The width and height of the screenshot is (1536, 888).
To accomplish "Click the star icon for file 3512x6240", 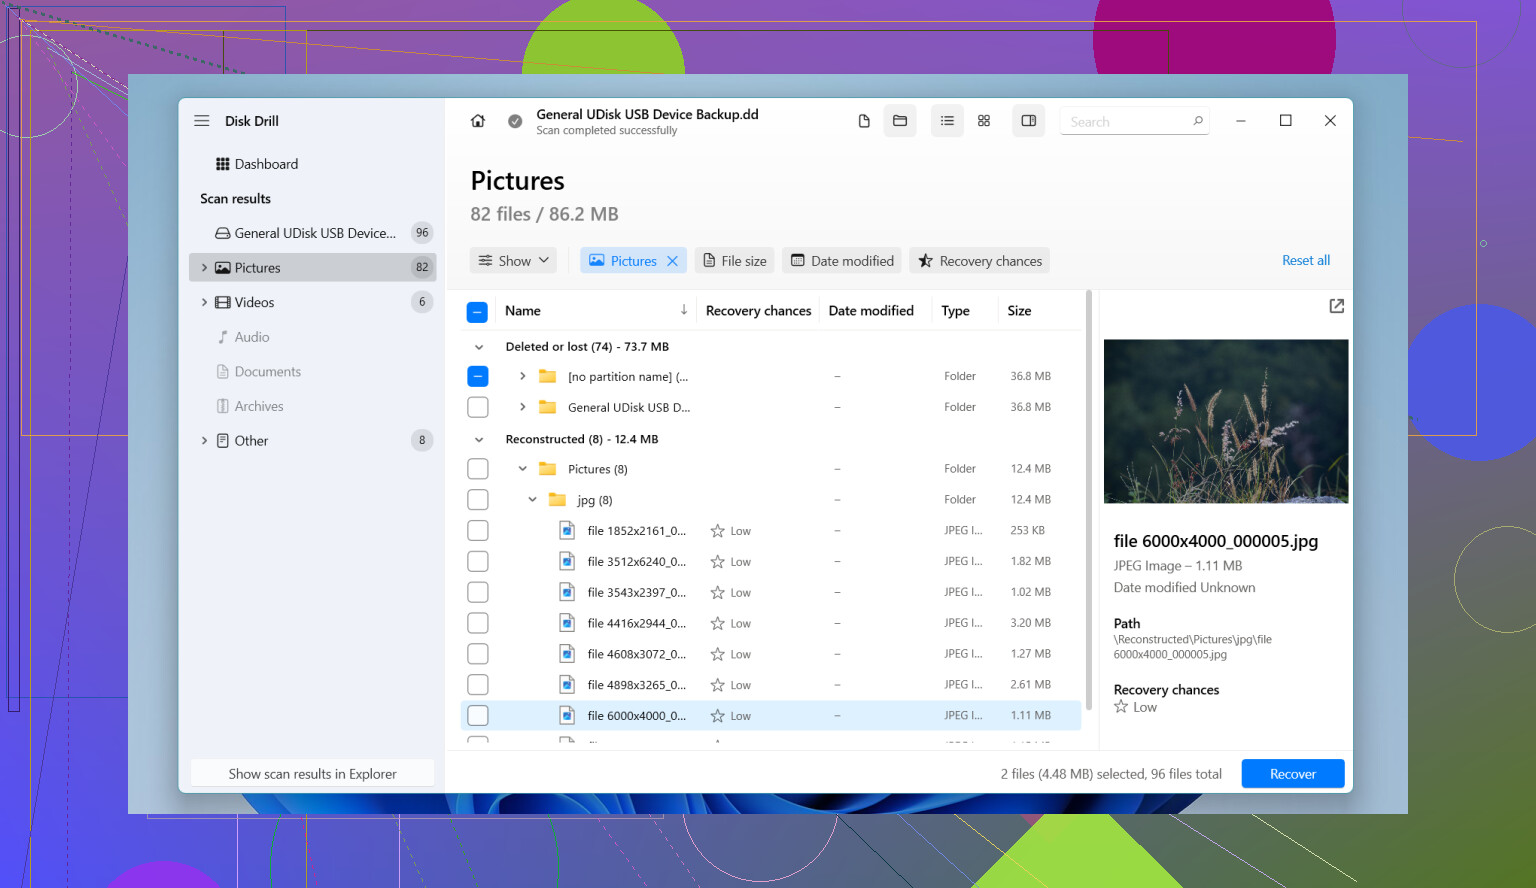I will 717,562.
